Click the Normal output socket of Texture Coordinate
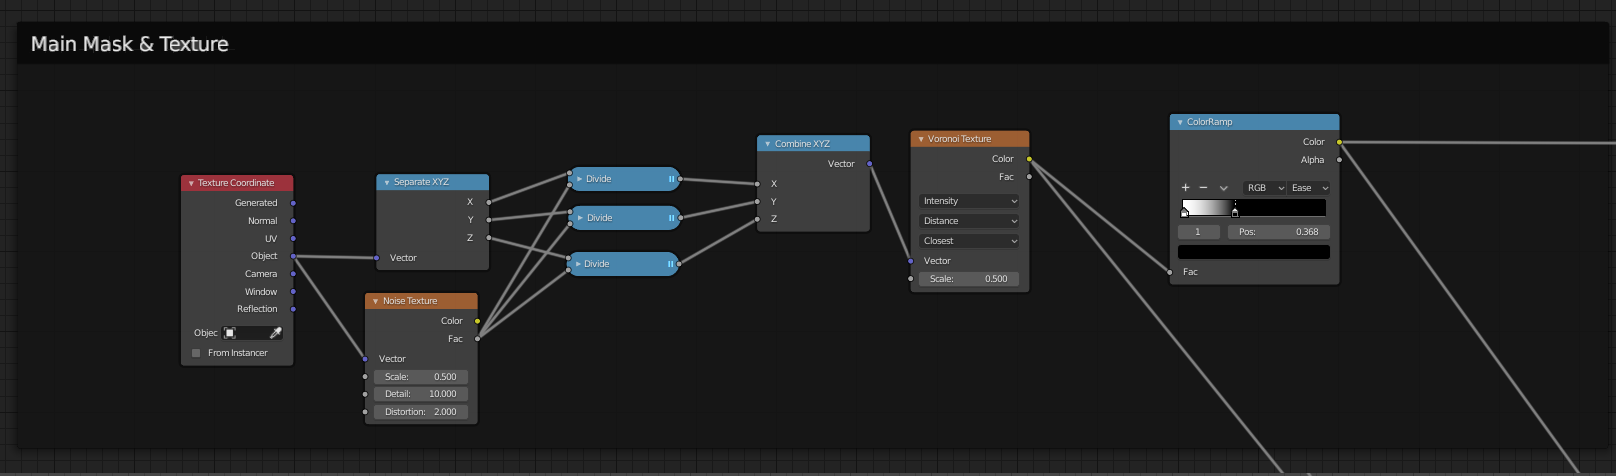1616x476 pixels. click(x=293, y=221)
